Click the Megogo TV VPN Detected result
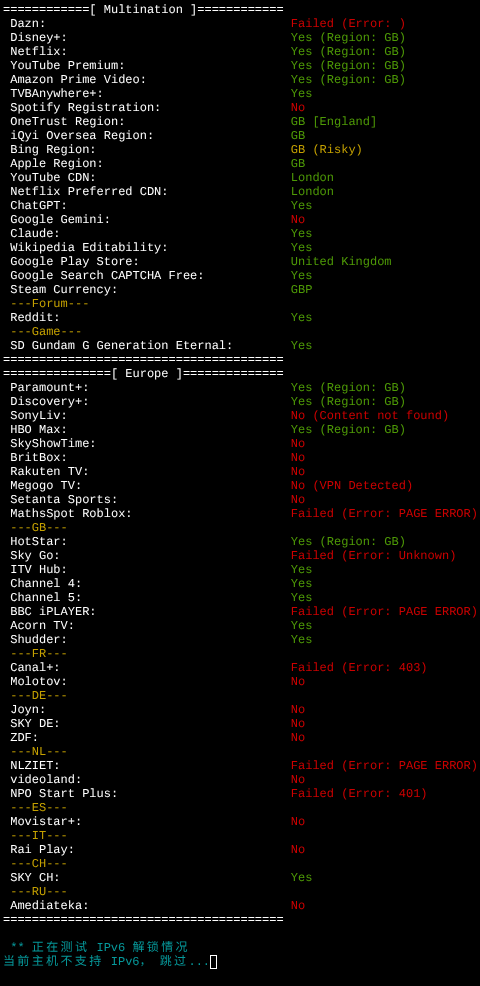This screenshot has width=480, height=986. [x=352, y=485]
